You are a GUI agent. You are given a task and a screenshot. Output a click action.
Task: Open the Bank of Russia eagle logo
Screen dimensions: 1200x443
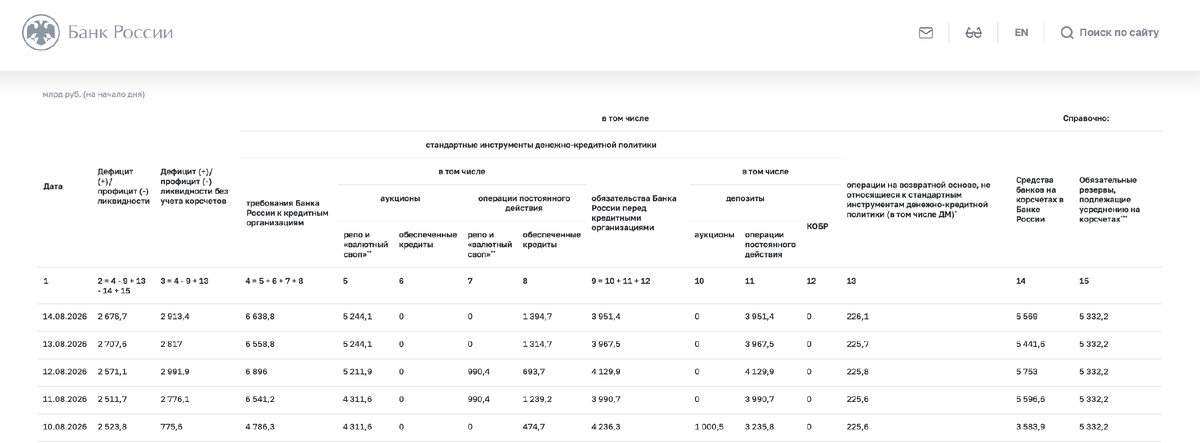click(x=41, y=33)
